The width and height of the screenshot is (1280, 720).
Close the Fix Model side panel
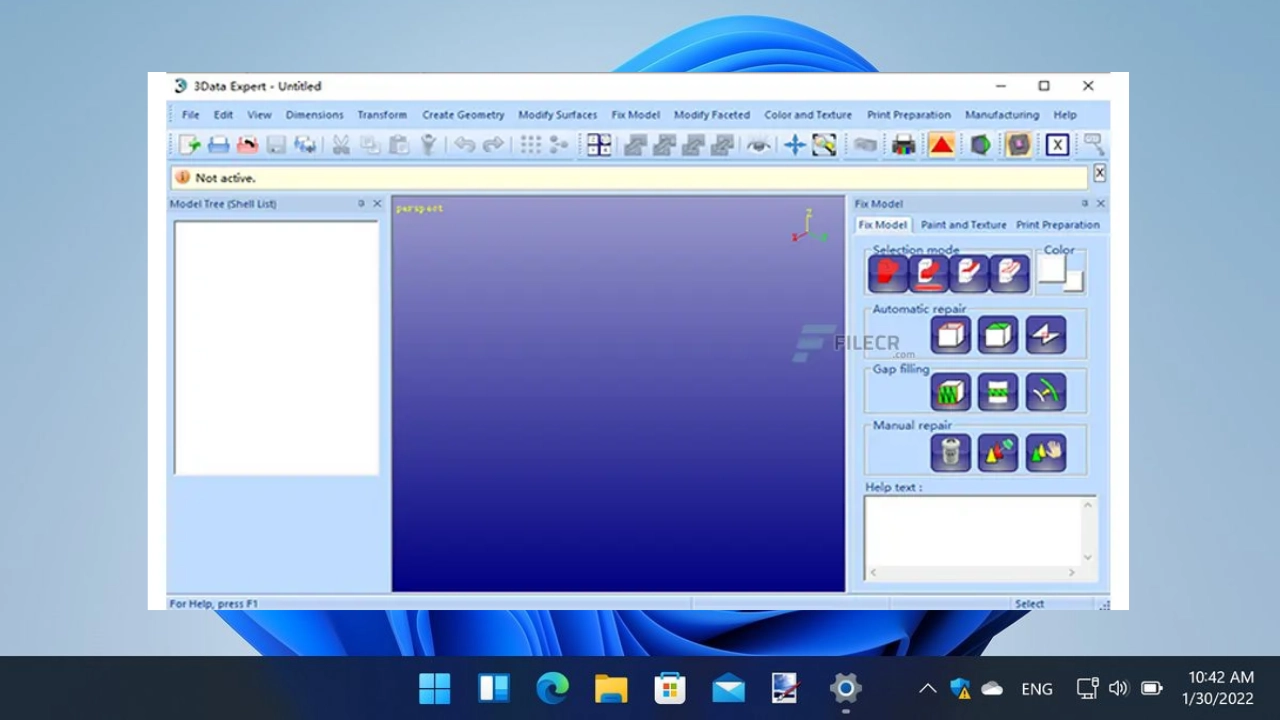[1101, 203]
